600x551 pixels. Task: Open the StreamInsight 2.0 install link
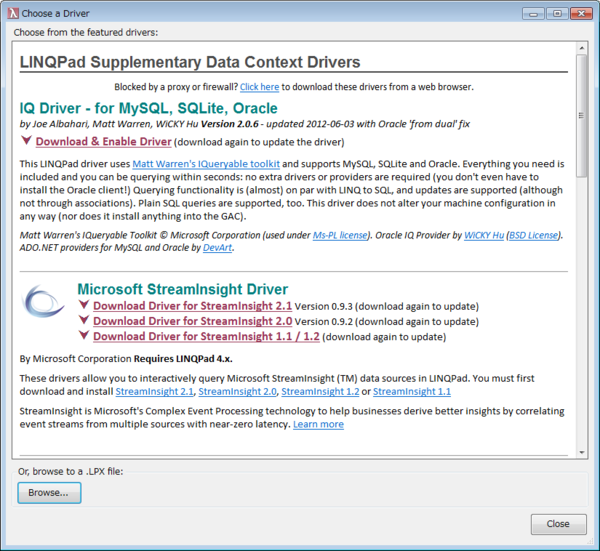(238, 392)
